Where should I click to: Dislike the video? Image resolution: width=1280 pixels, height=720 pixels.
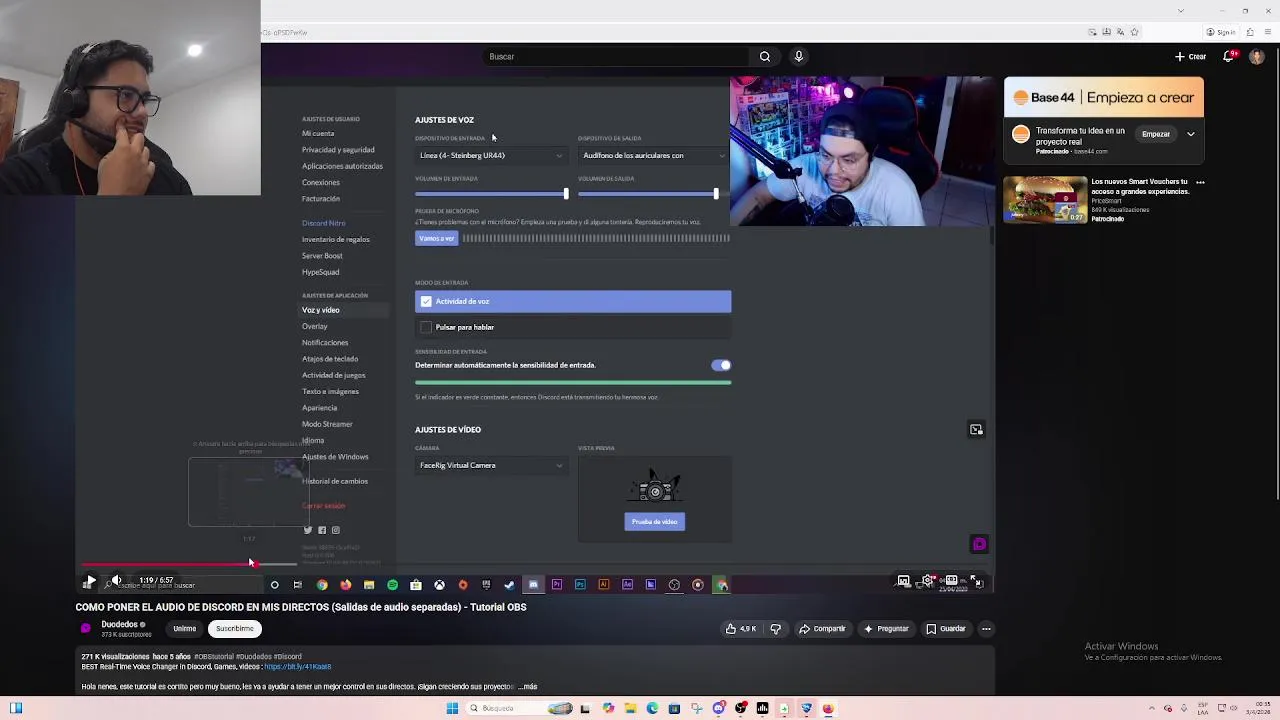pyautogui.click(x=775, y=629)
